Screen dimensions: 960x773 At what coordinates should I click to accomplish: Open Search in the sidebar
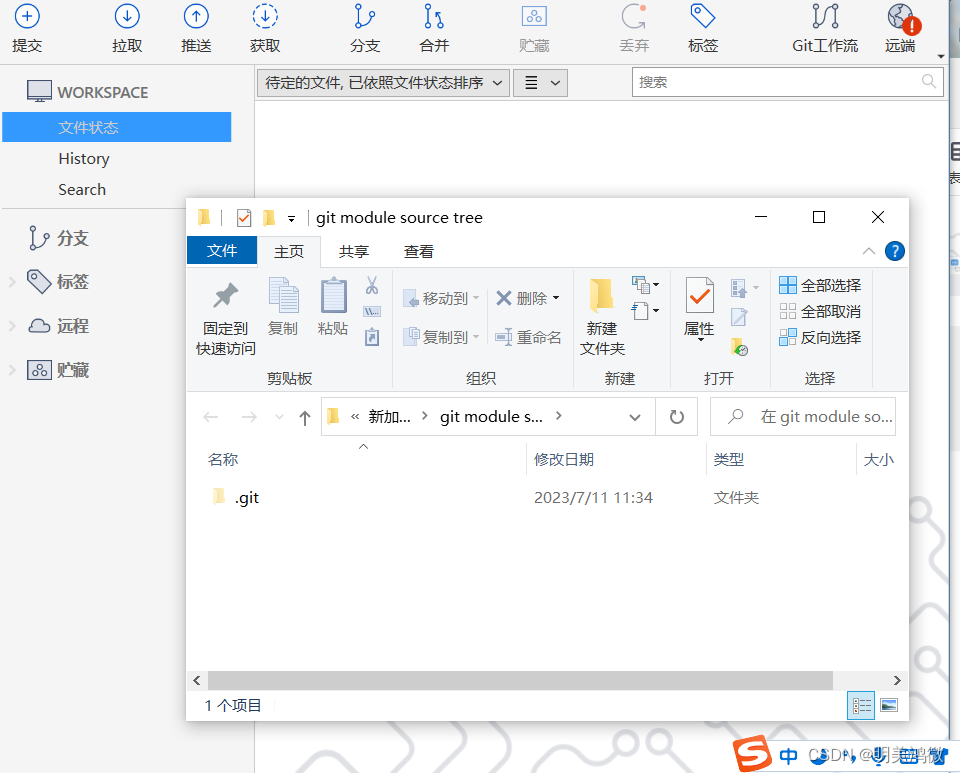(x=82, y=190)
